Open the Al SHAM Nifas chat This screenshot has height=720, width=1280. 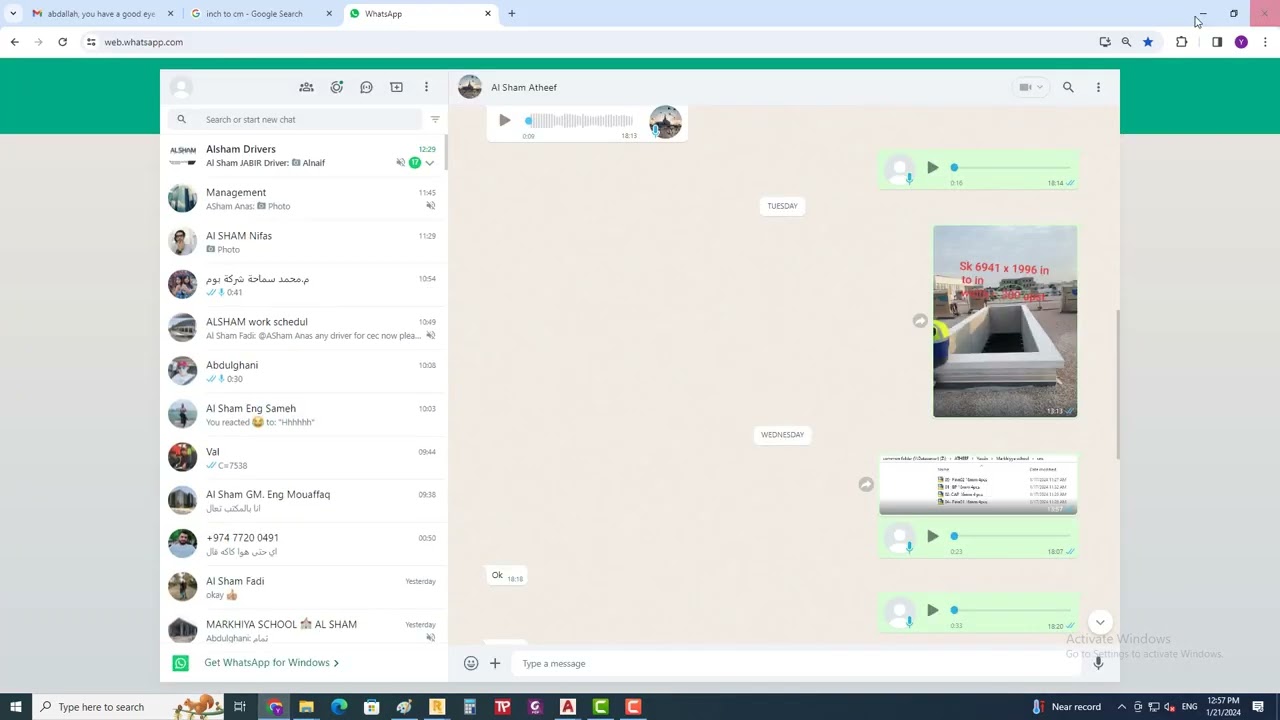(303, 242)
